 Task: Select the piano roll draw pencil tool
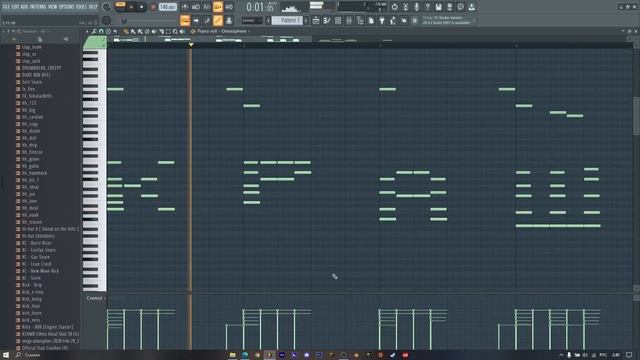[126, 31]
